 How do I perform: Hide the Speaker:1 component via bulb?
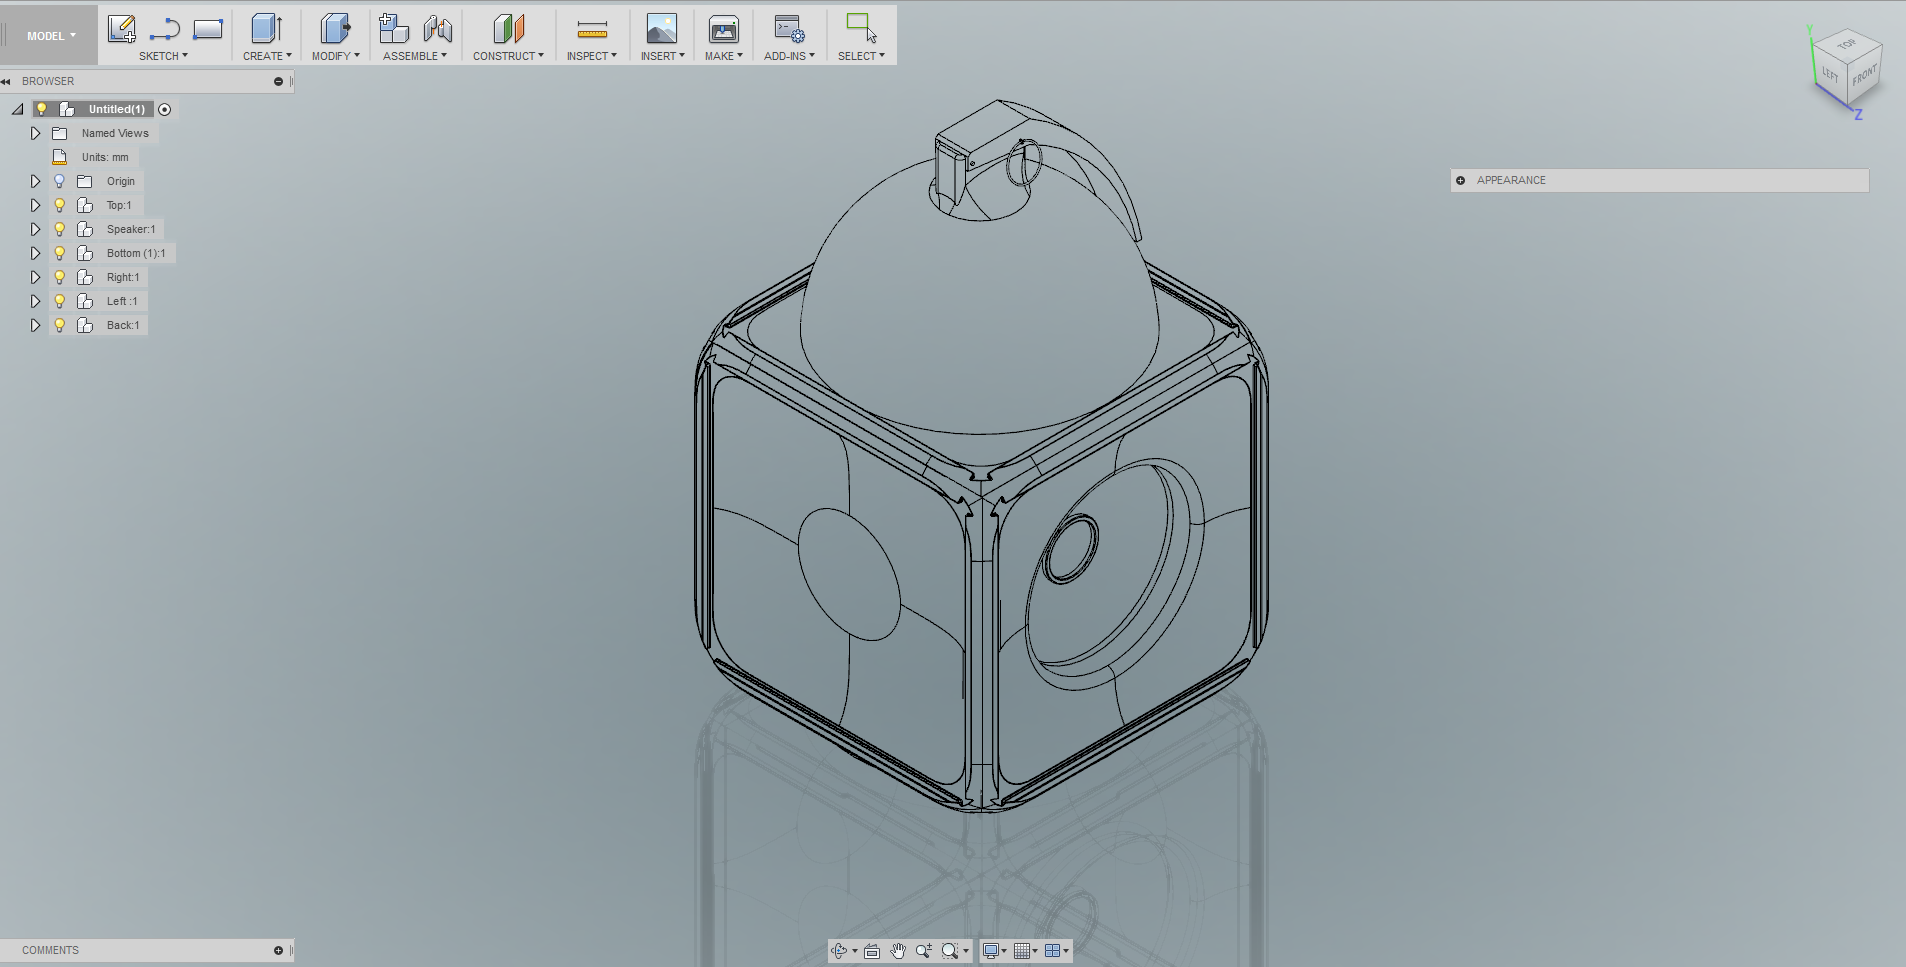point(59,229)
